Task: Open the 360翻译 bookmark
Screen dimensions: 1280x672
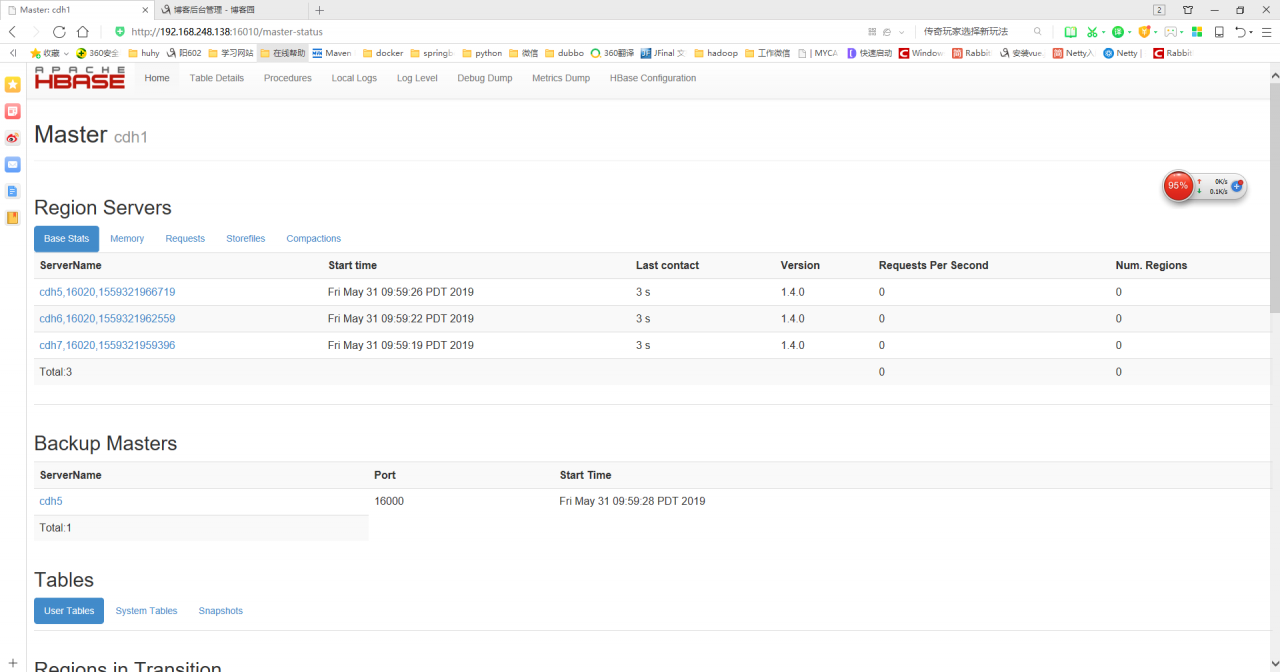Action: point(613,53)
